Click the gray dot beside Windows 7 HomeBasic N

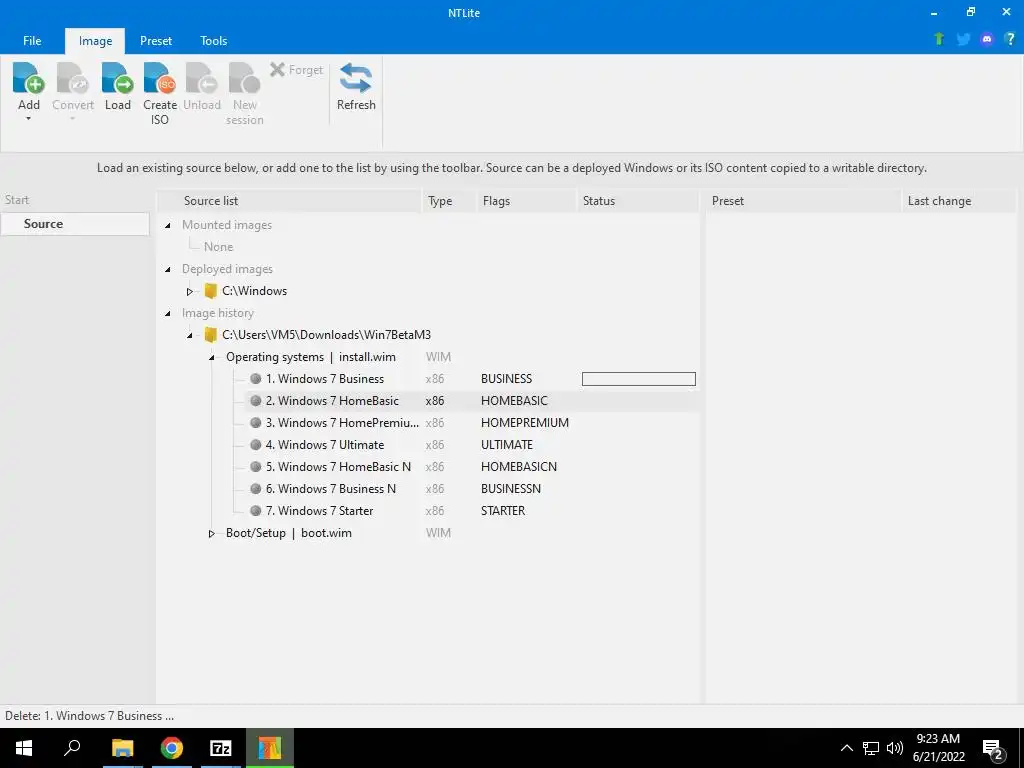tap(255, 467)
